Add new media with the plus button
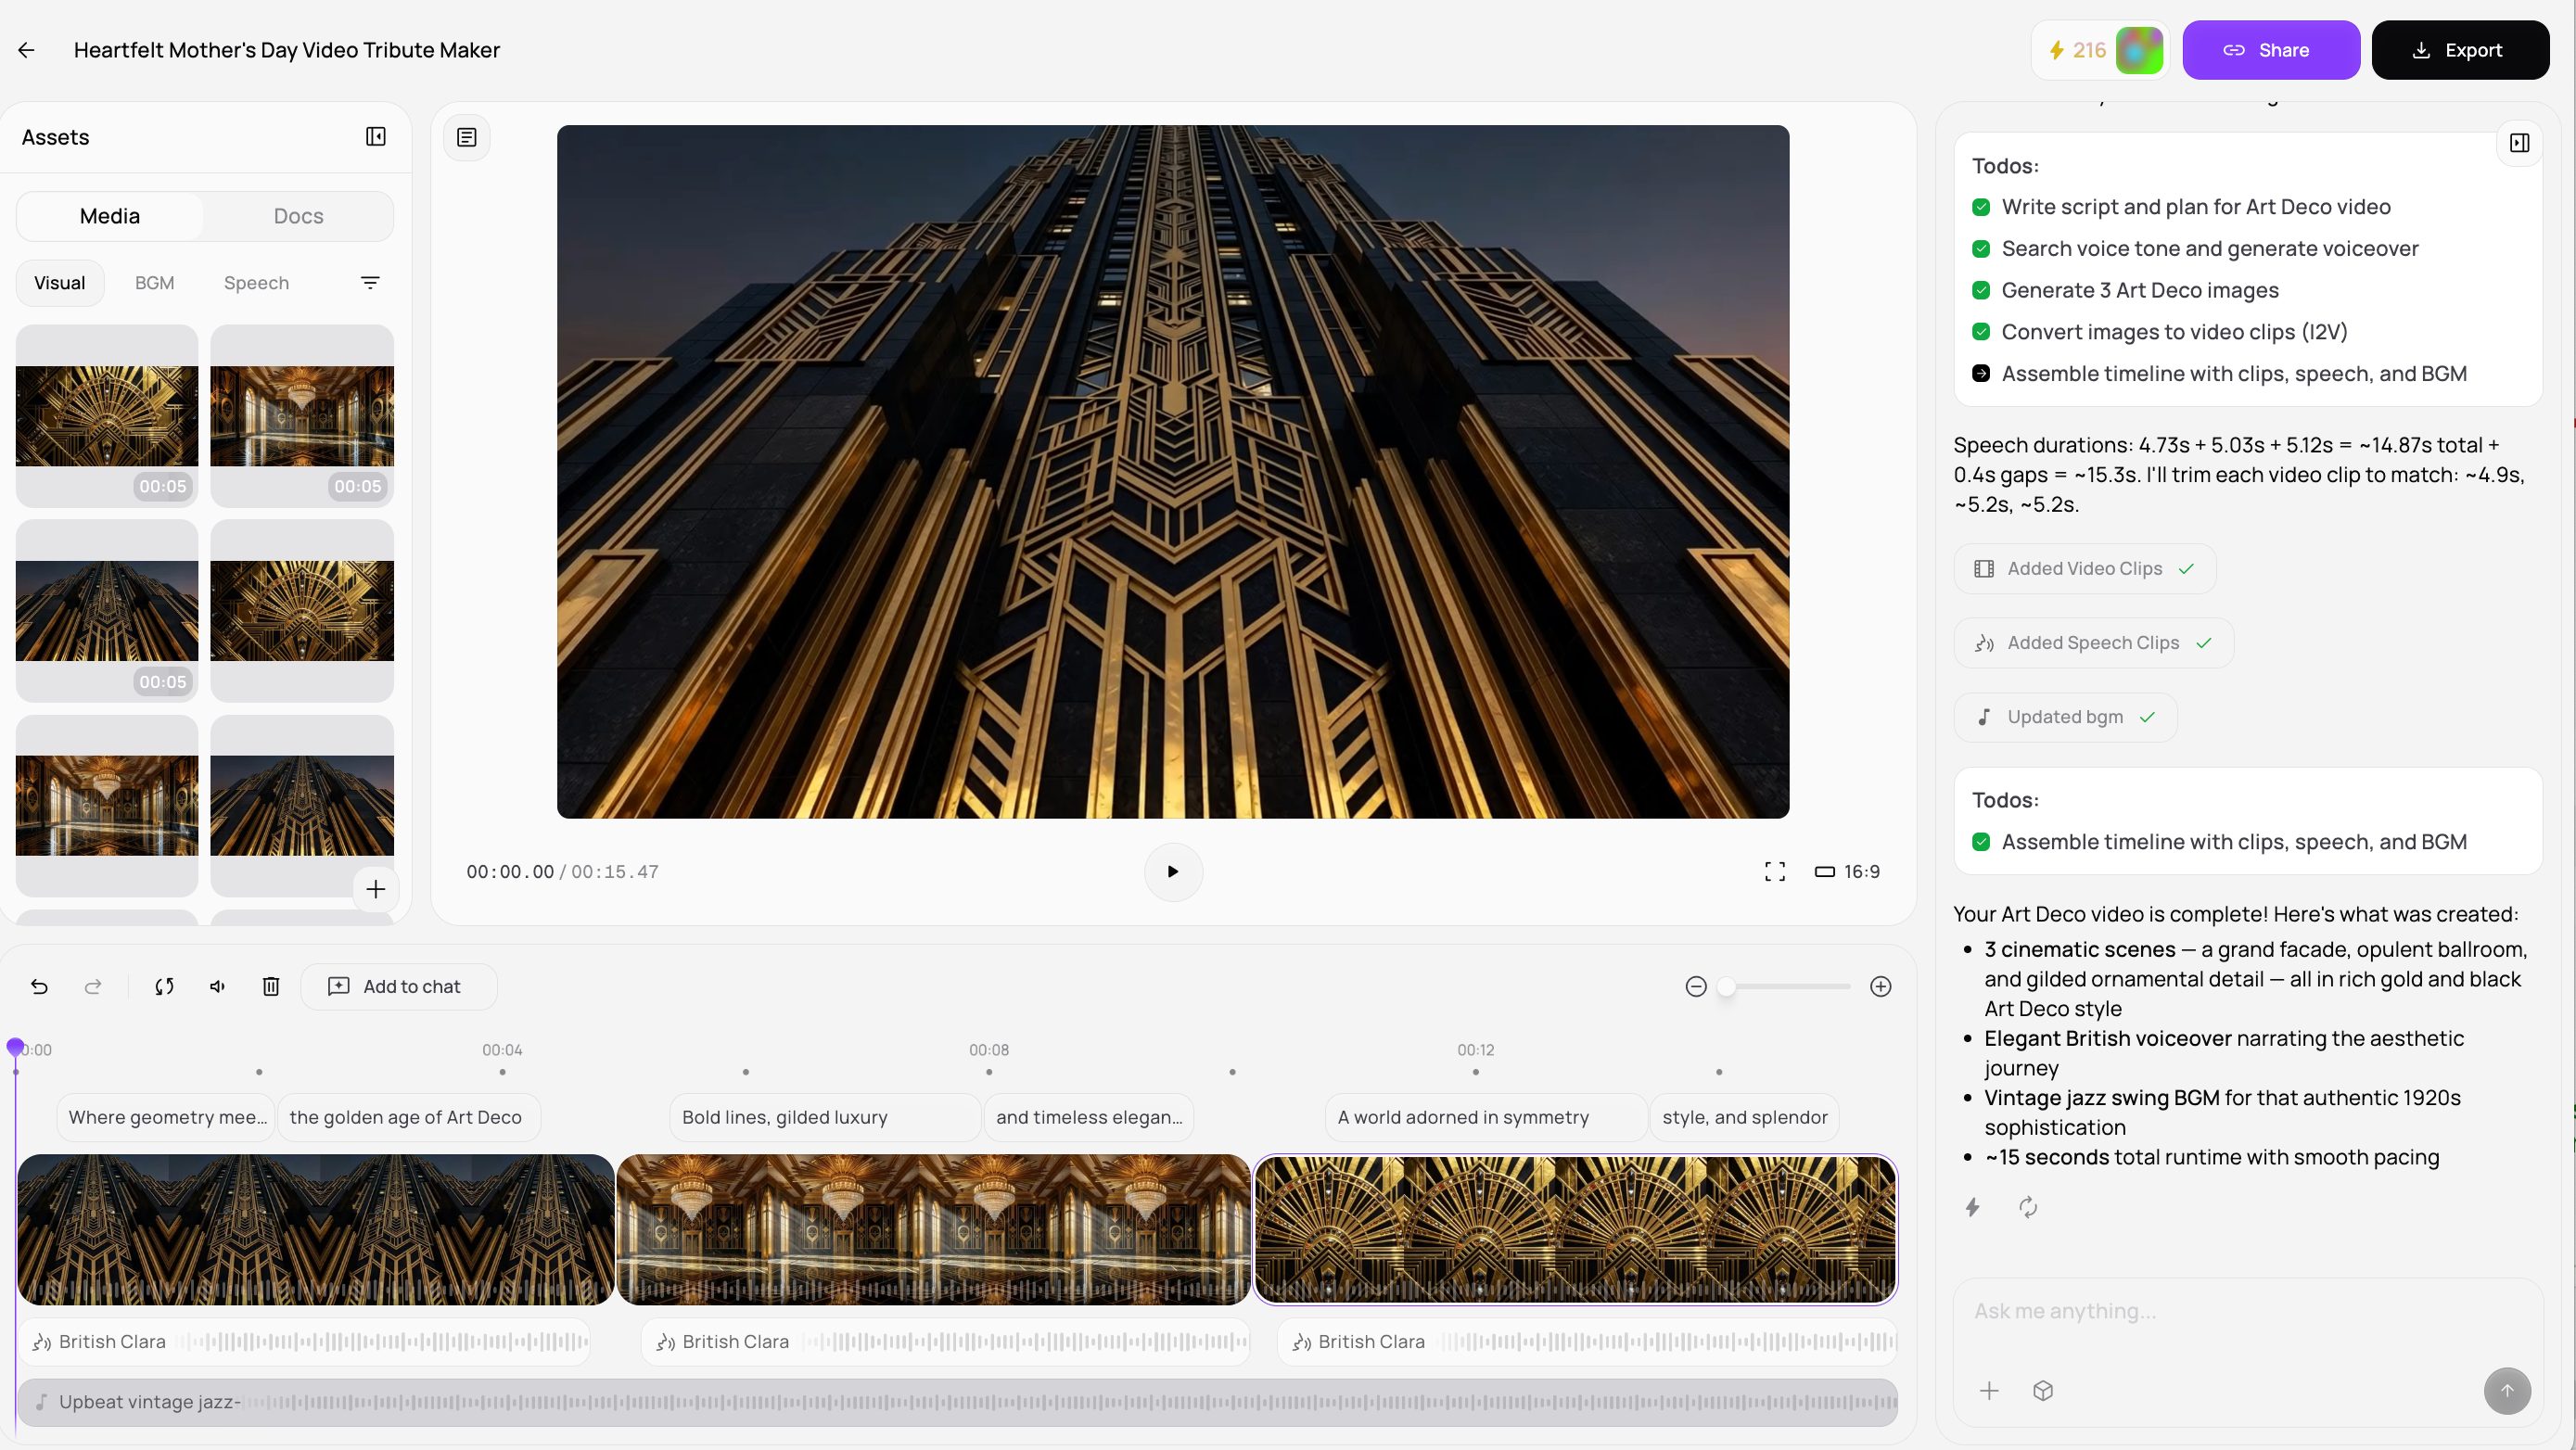 click(375, 889)
